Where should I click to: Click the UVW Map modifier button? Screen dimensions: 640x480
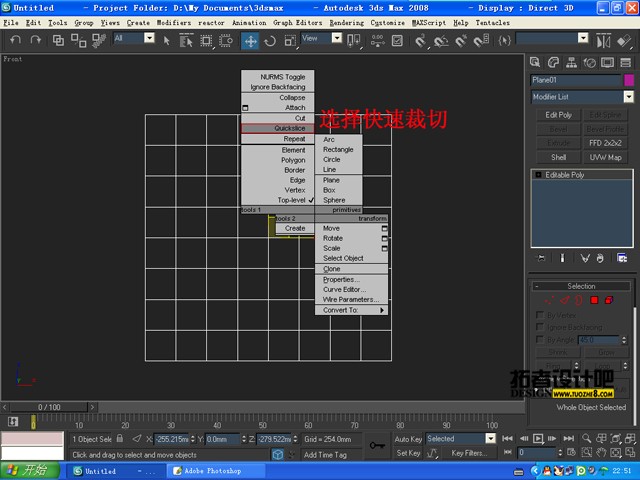[605, 158]
